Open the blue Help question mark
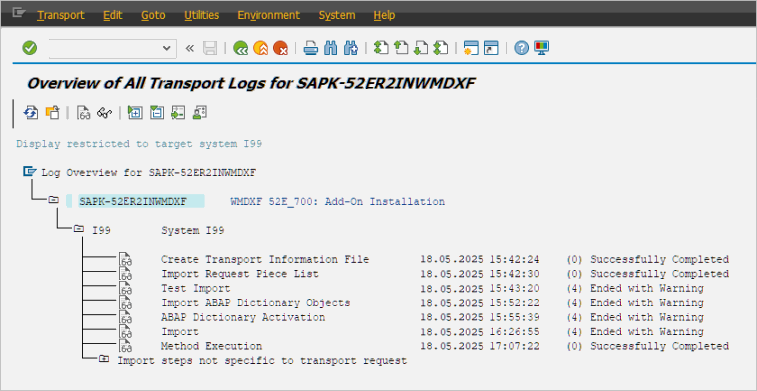The image size is (757, 391). point(521,48)
